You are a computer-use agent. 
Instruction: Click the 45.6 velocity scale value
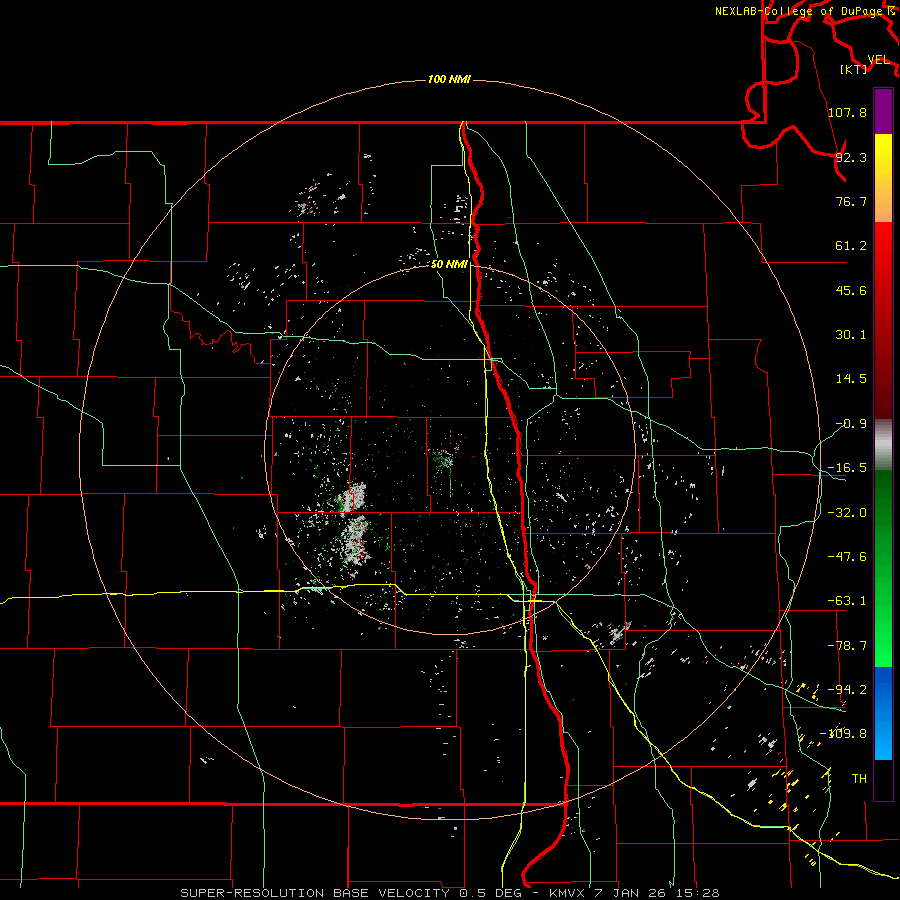coord(851,290)
